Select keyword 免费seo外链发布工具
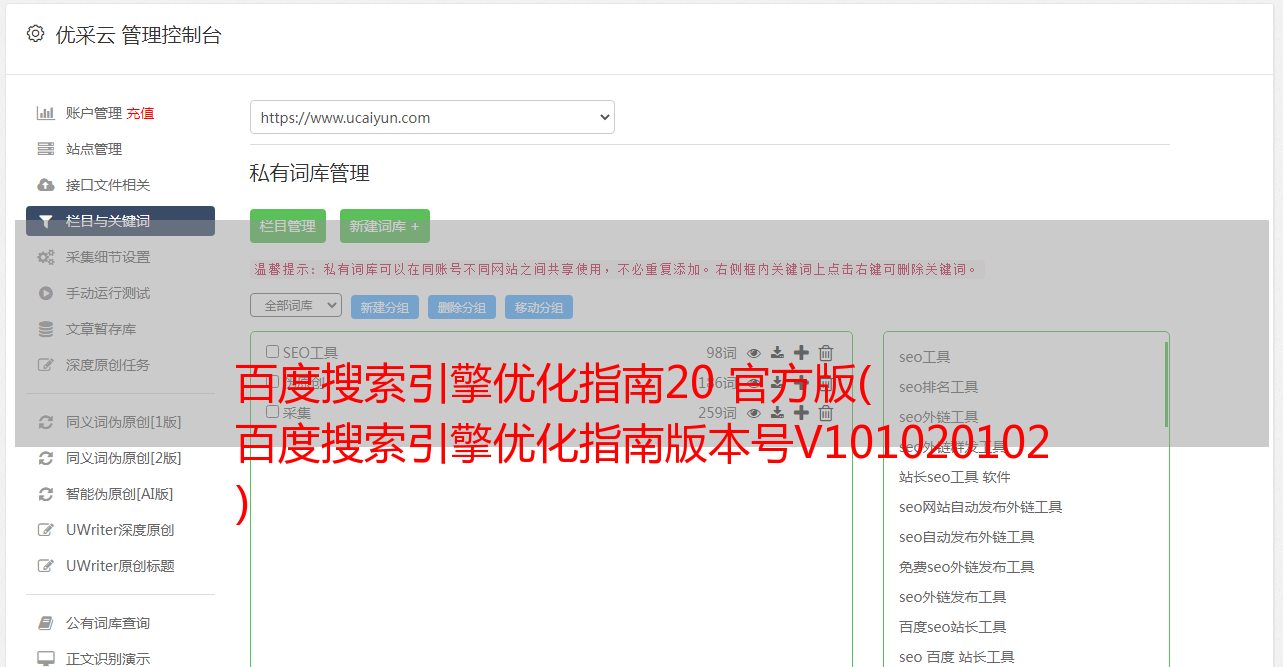 click(x=967, y=567)
